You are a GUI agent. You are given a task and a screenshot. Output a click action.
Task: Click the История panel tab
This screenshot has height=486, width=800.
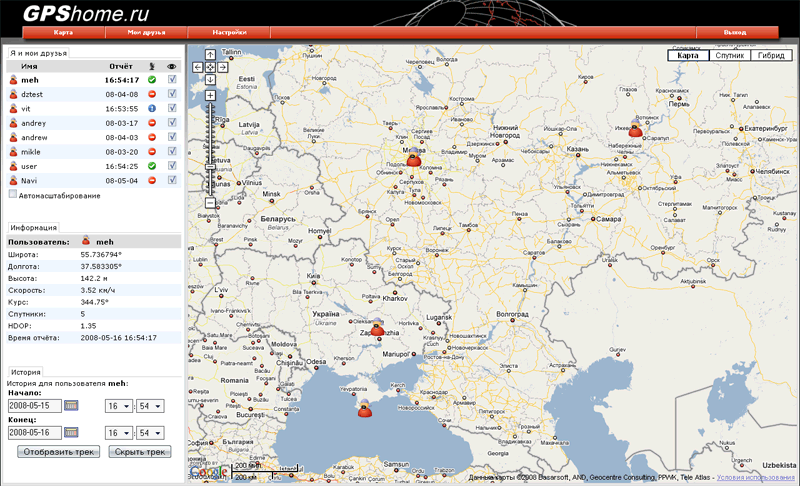tap(26, 372)
